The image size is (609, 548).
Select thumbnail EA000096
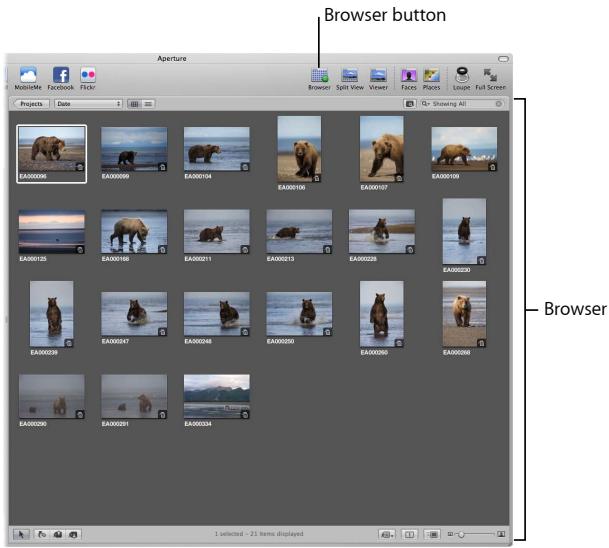[52, 149]
